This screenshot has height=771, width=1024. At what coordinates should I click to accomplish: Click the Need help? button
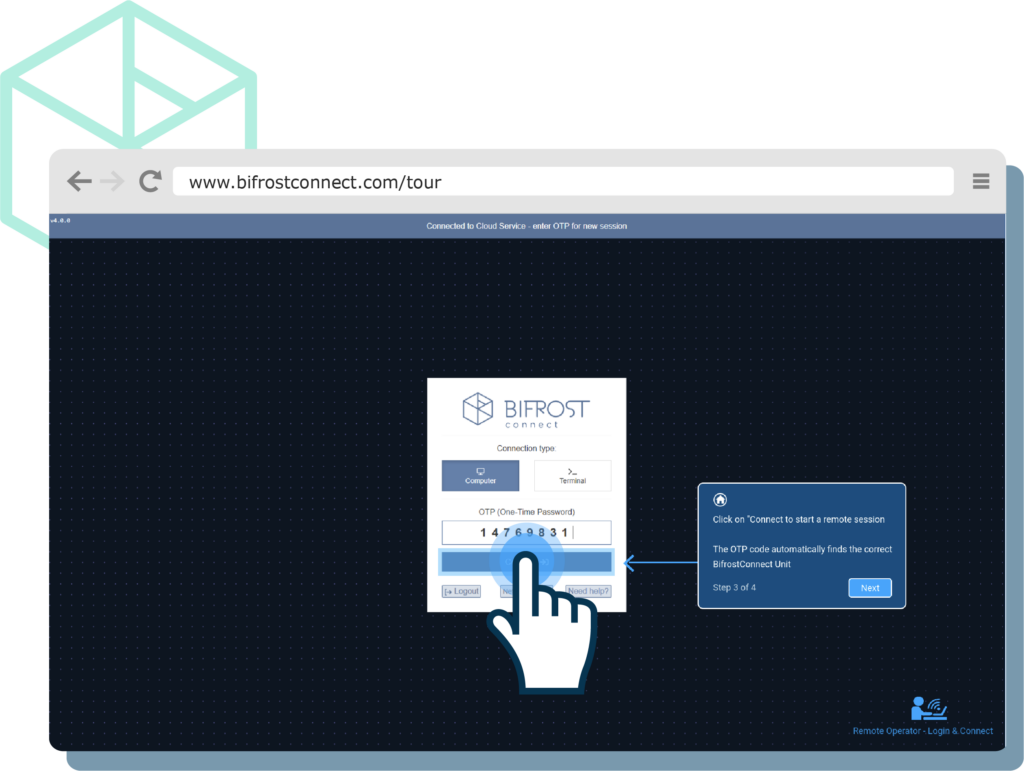[588, 591]
